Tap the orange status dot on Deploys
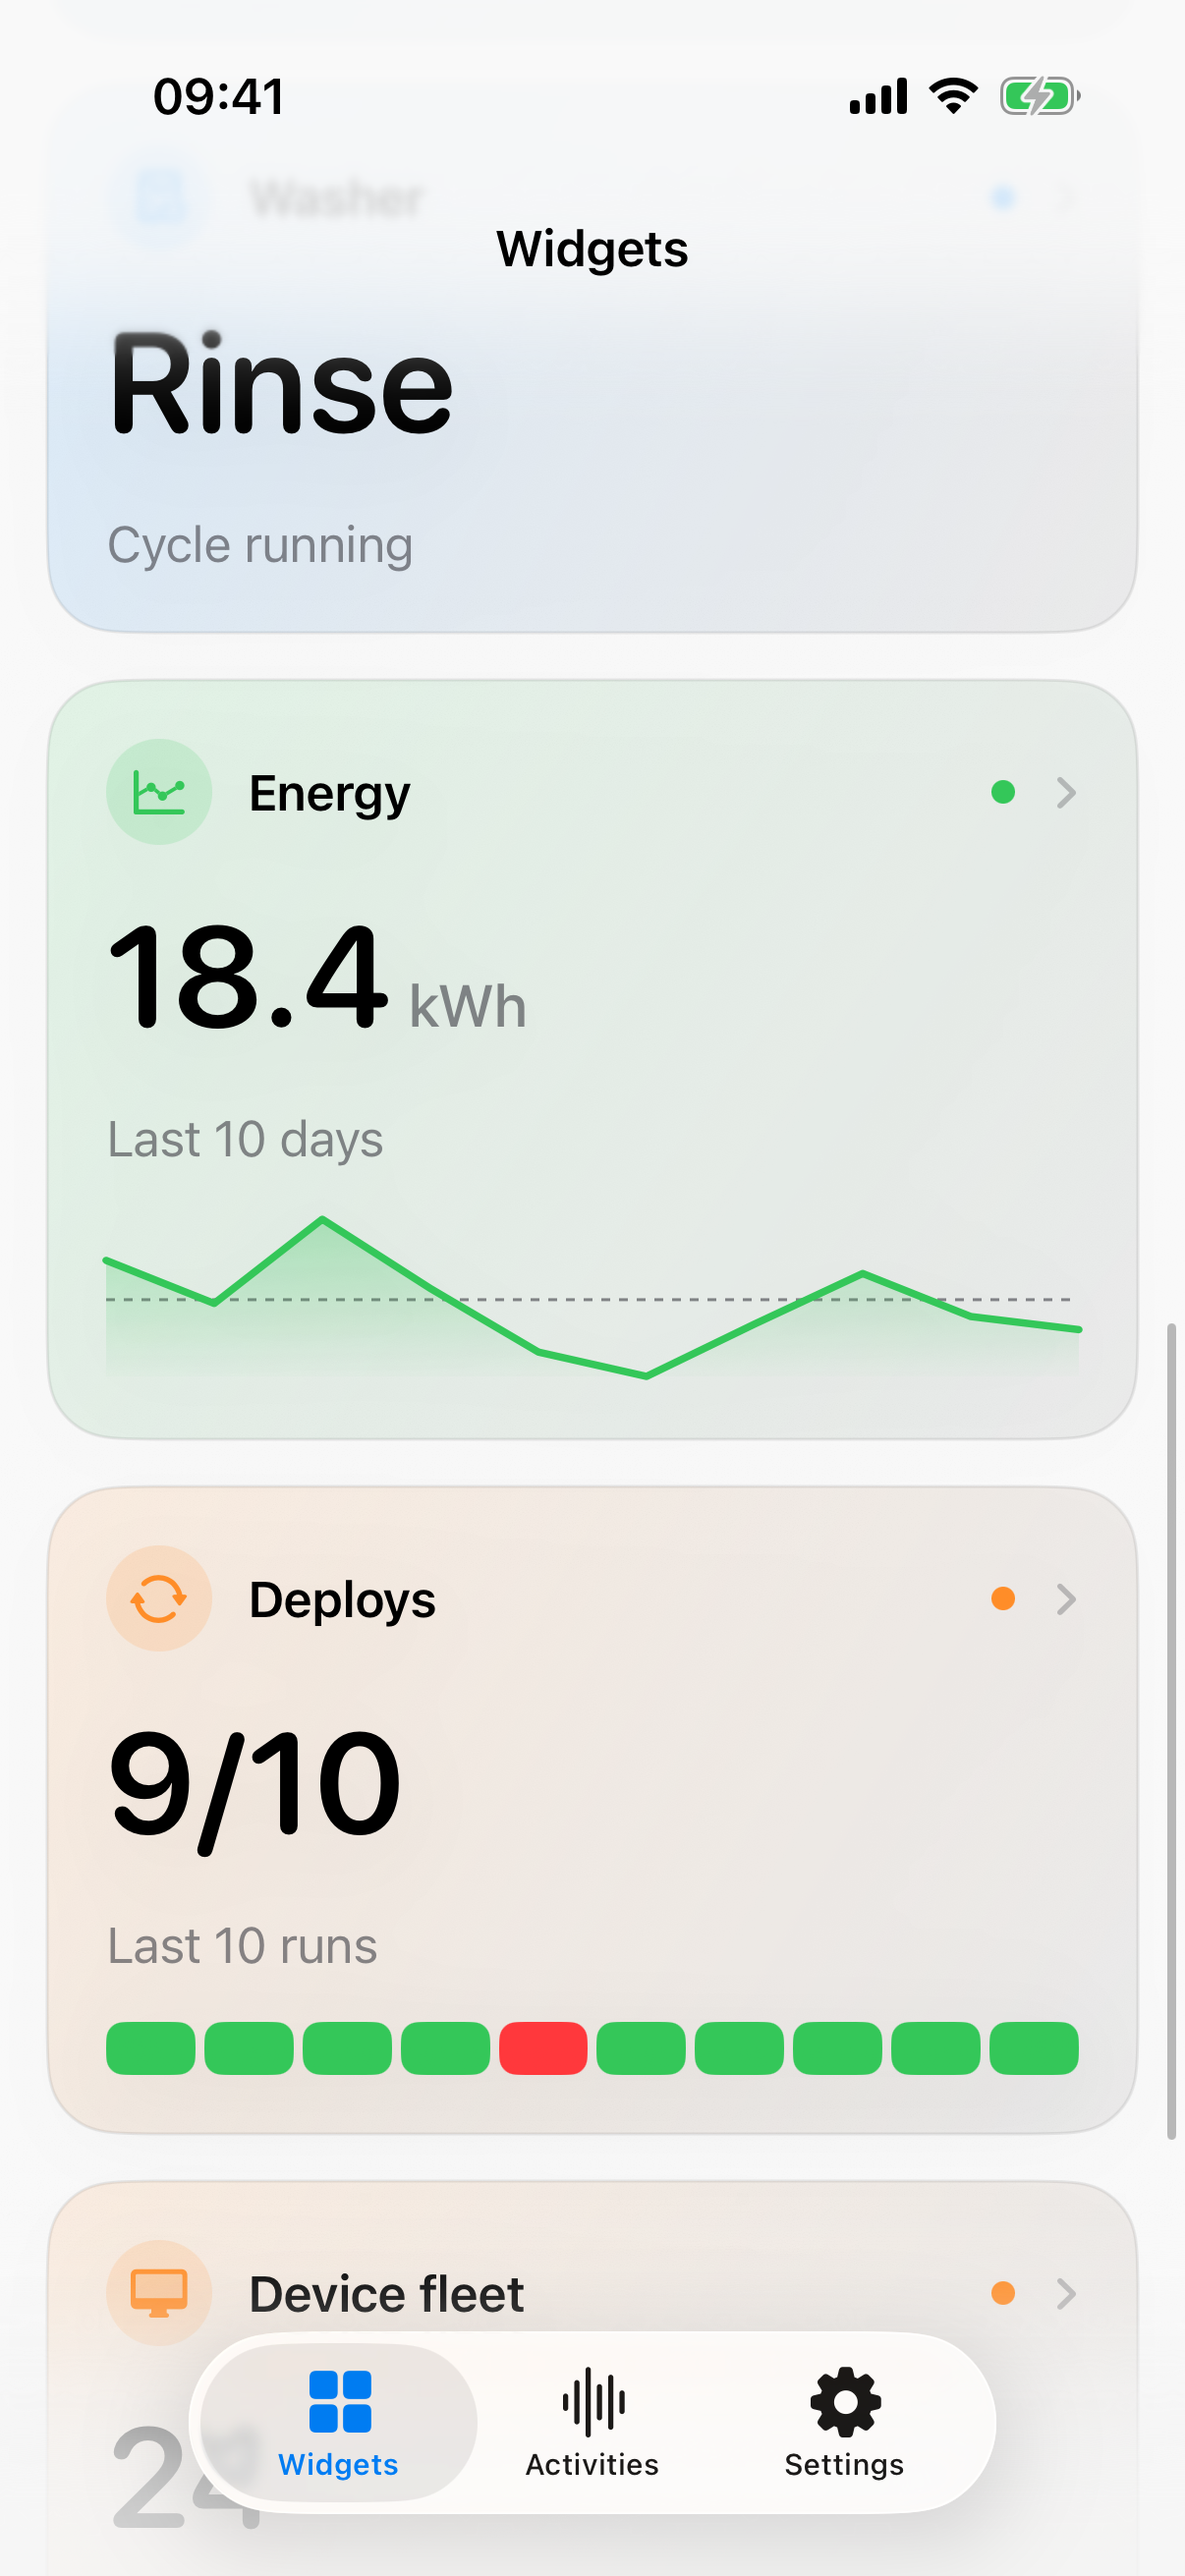Screen dimensions: 1185x2576 (x=1003, y=1598)
